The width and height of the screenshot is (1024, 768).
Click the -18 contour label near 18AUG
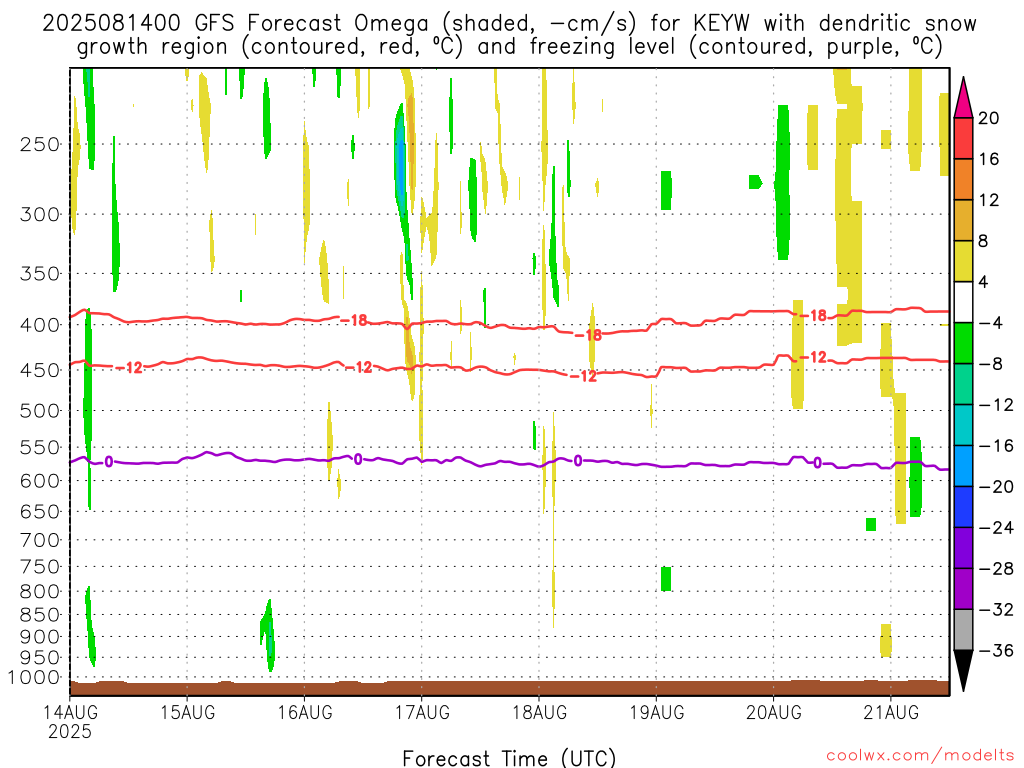[x=588, y=335]
